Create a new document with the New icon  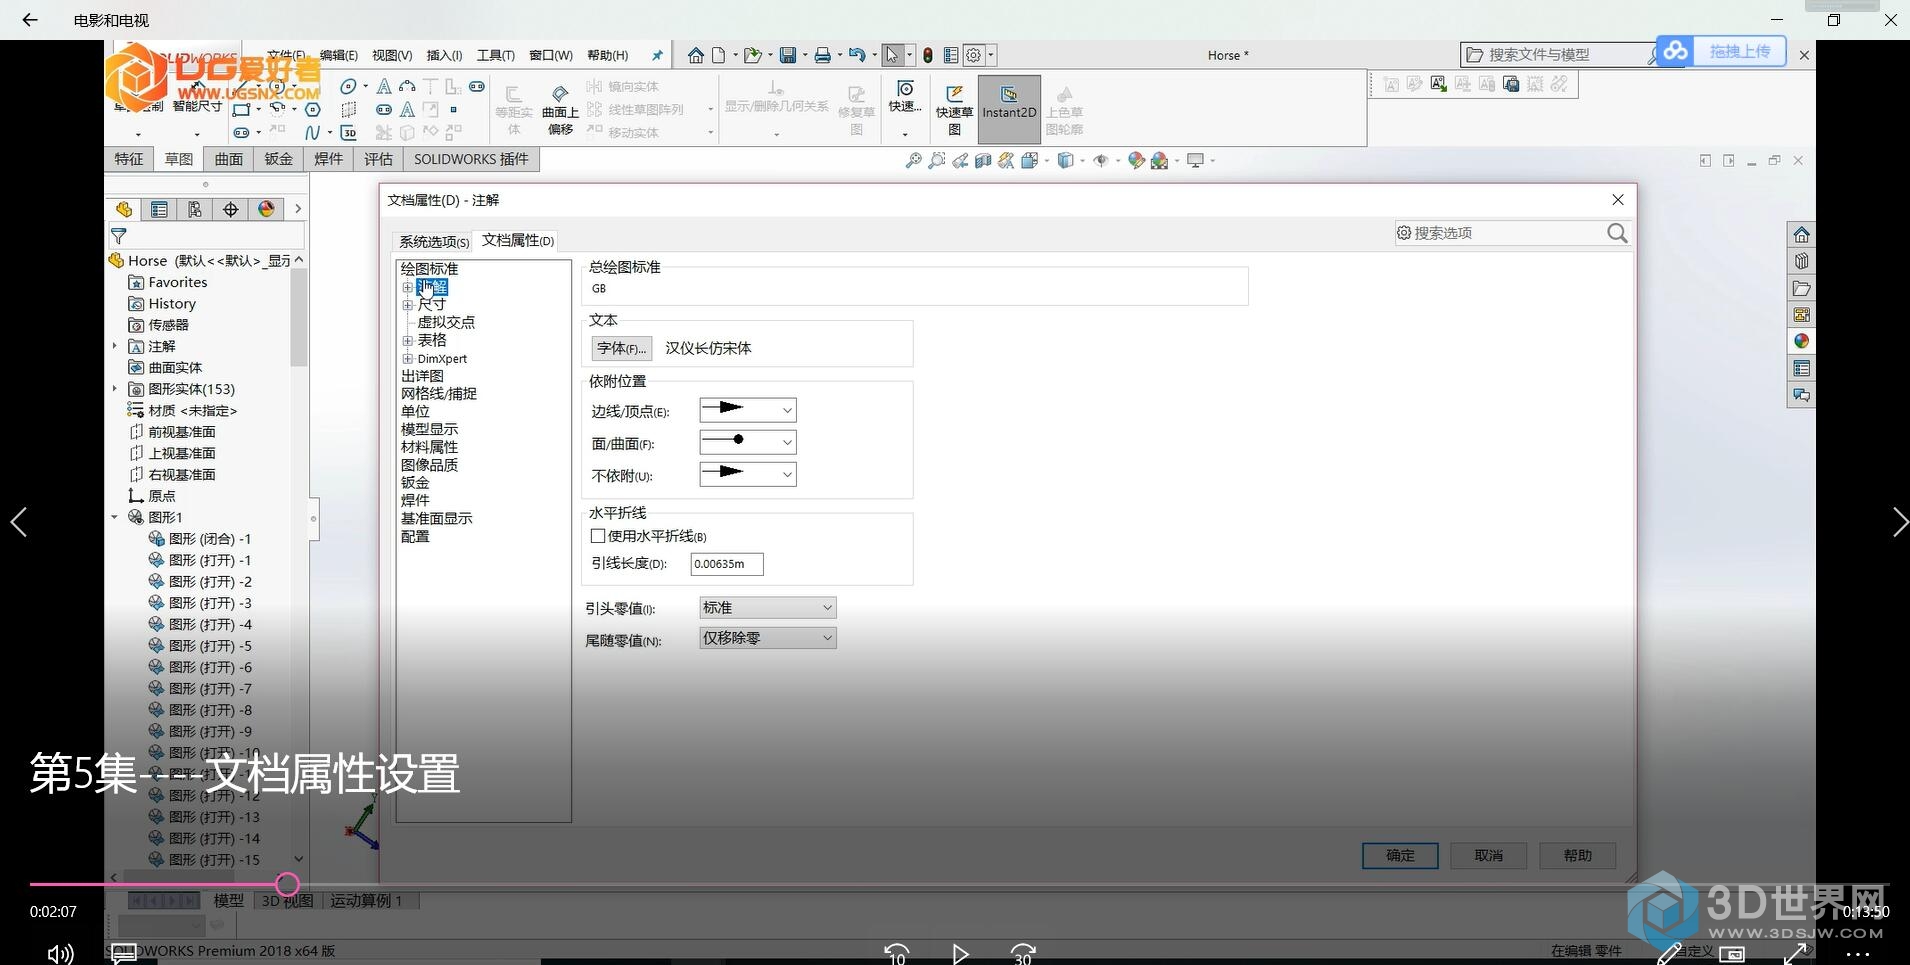pyautogui.click(x=719, y=55)
